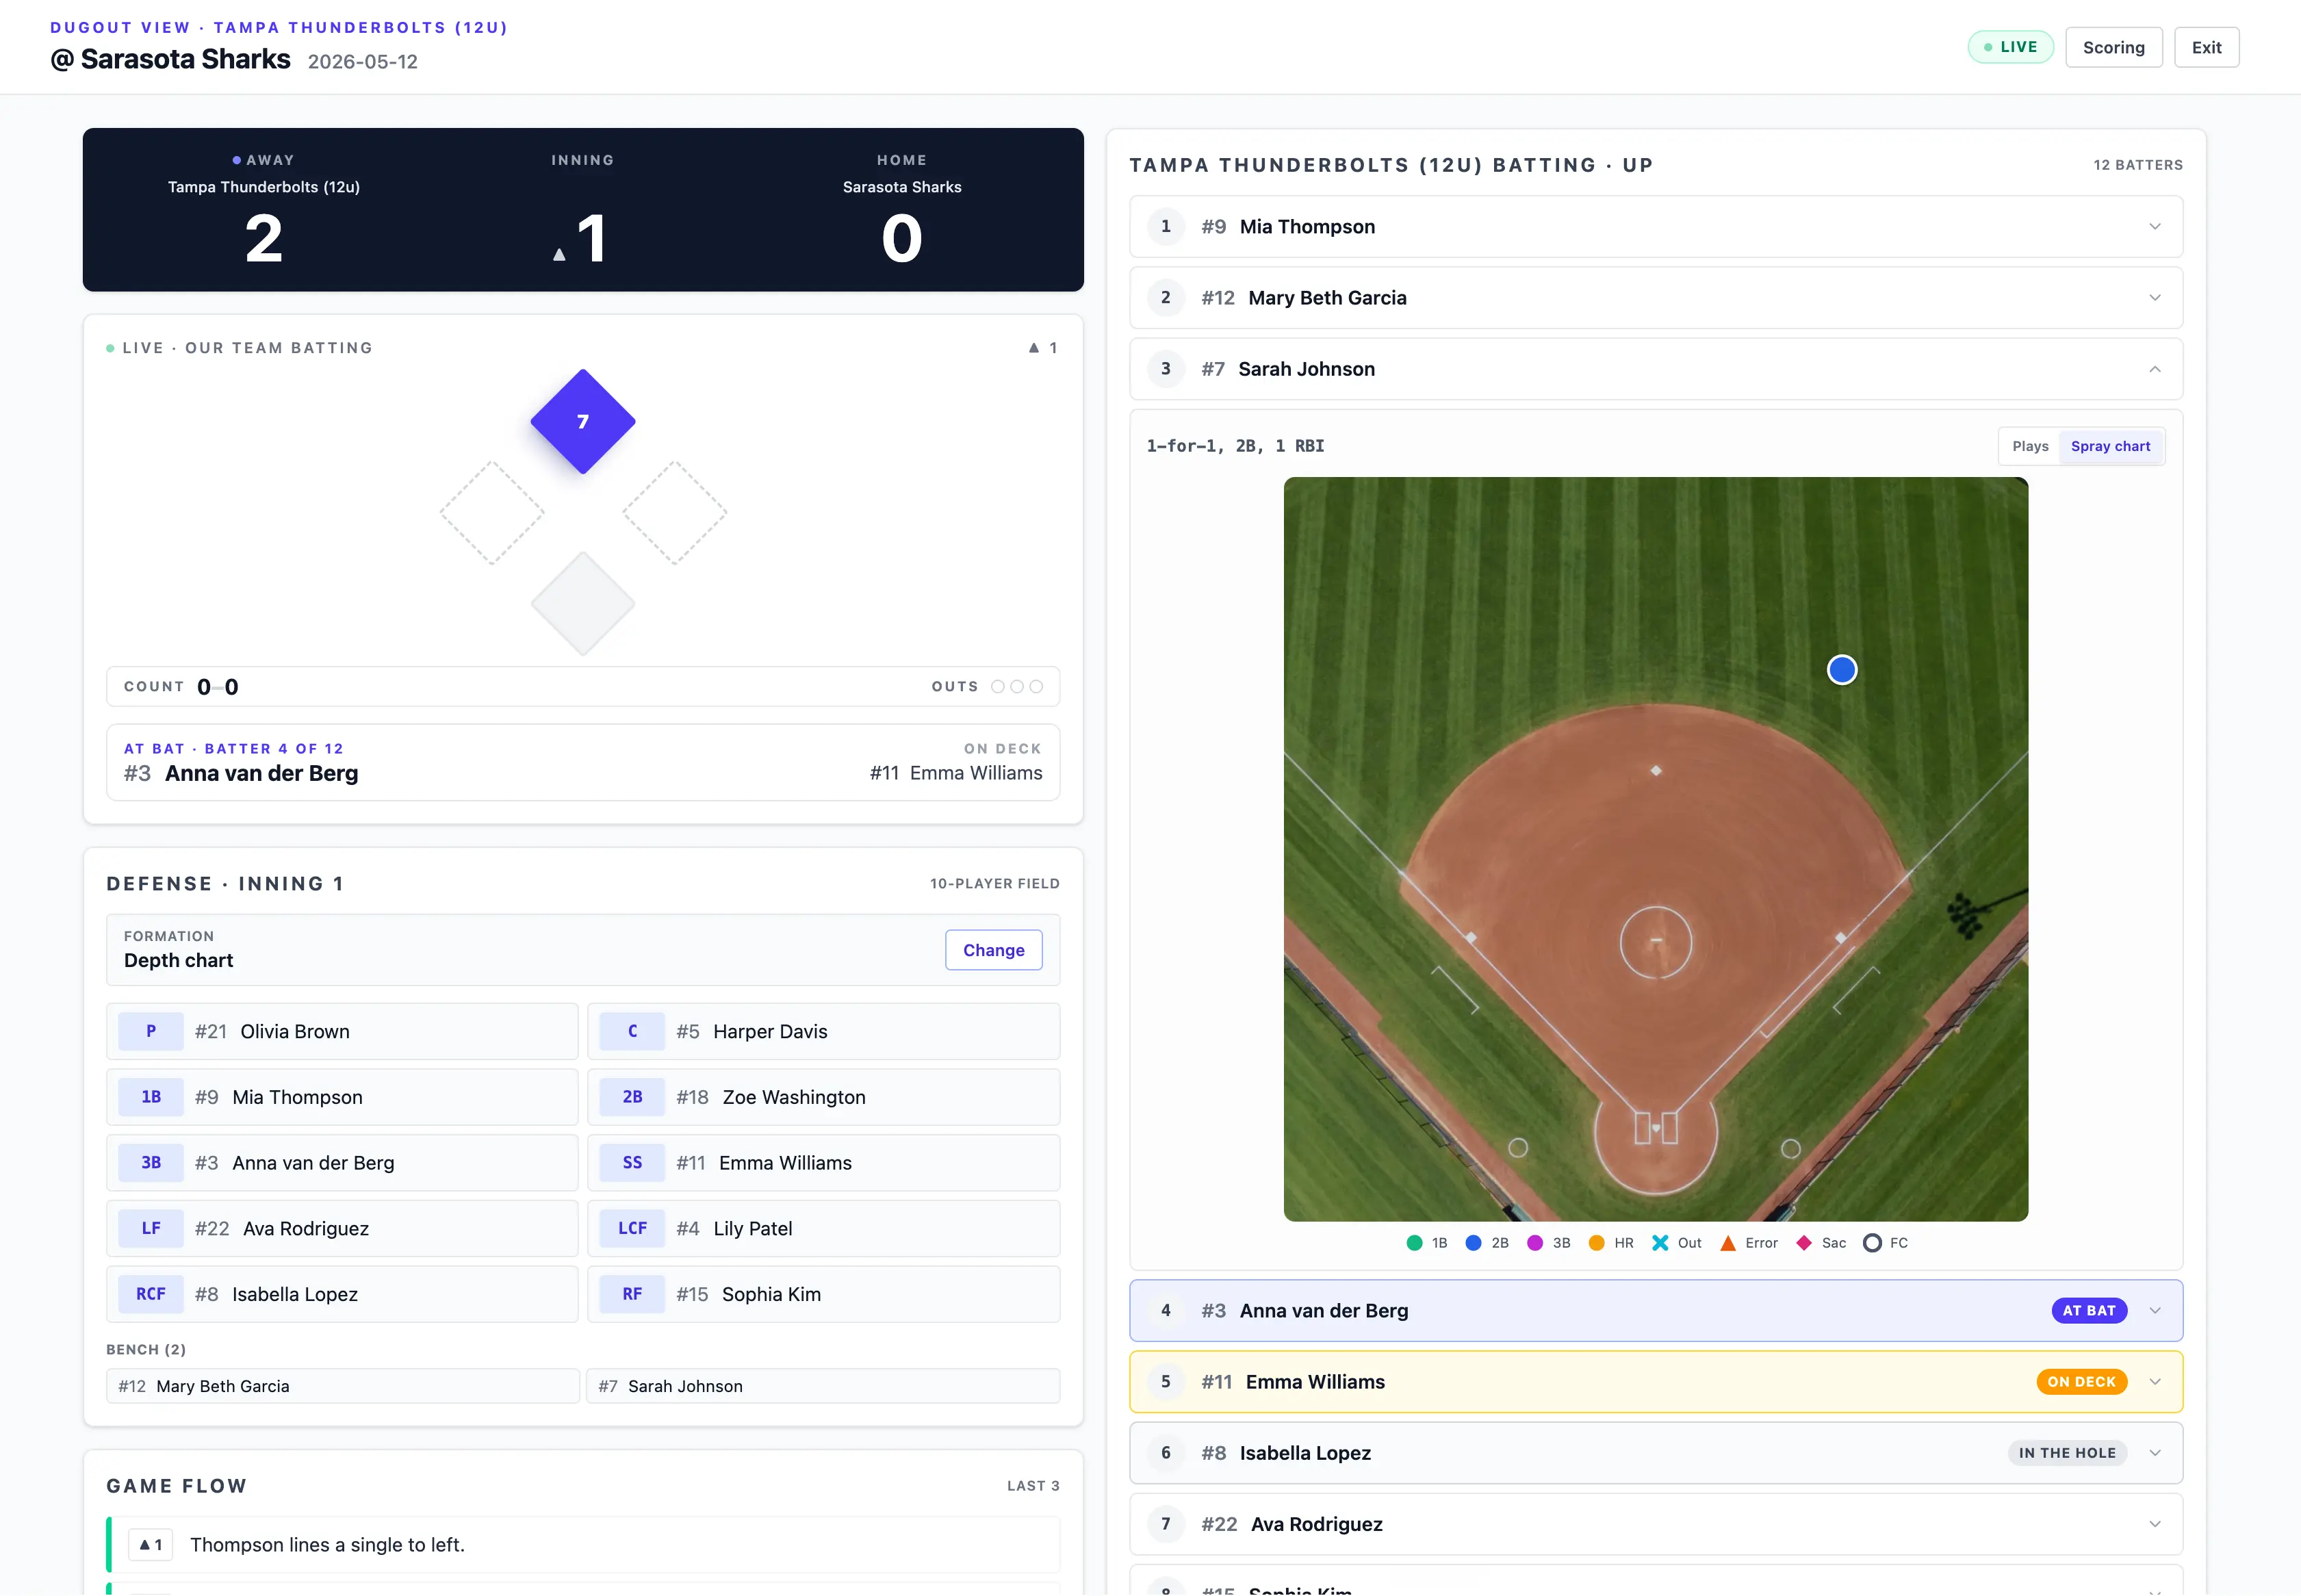Click the third outs indicator circle
This screenshot has width=2301, height=1596.
[x=1036, y=687]
